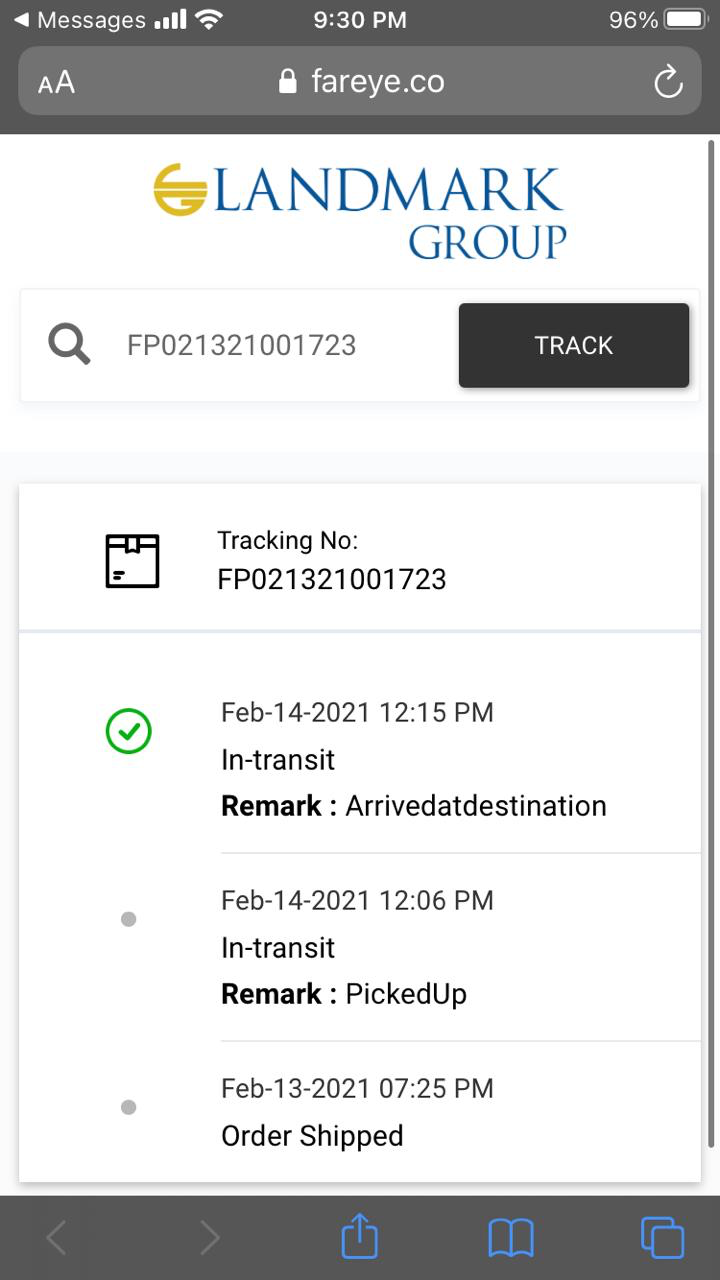Tap the Safari reload page icon
The image size is (720, 1280).
[x=668, y=82]
